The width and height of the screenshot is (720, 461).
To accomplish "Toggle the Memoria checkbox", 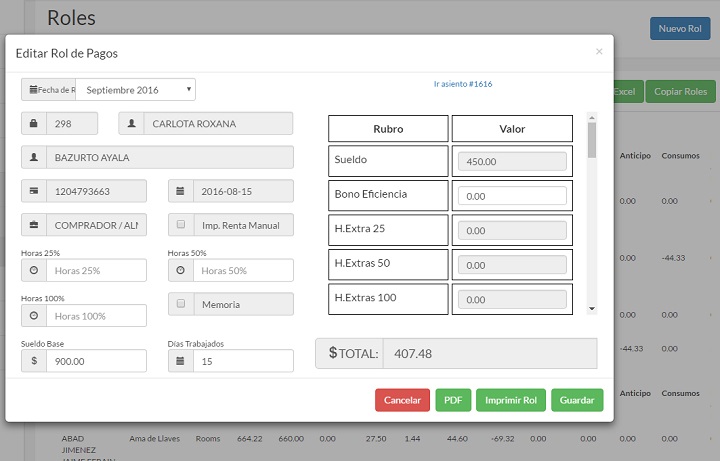I will 181,304.
